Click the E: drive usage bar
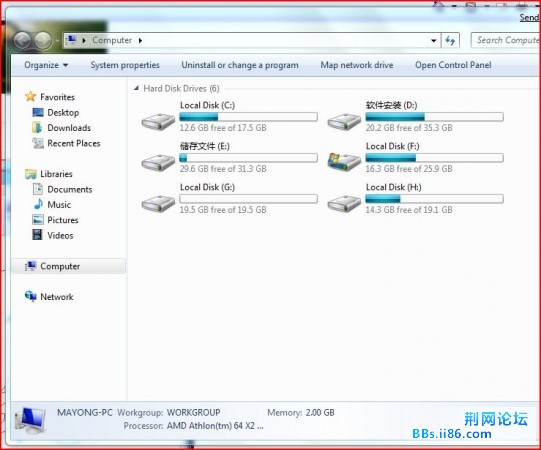 click(248, 158)
